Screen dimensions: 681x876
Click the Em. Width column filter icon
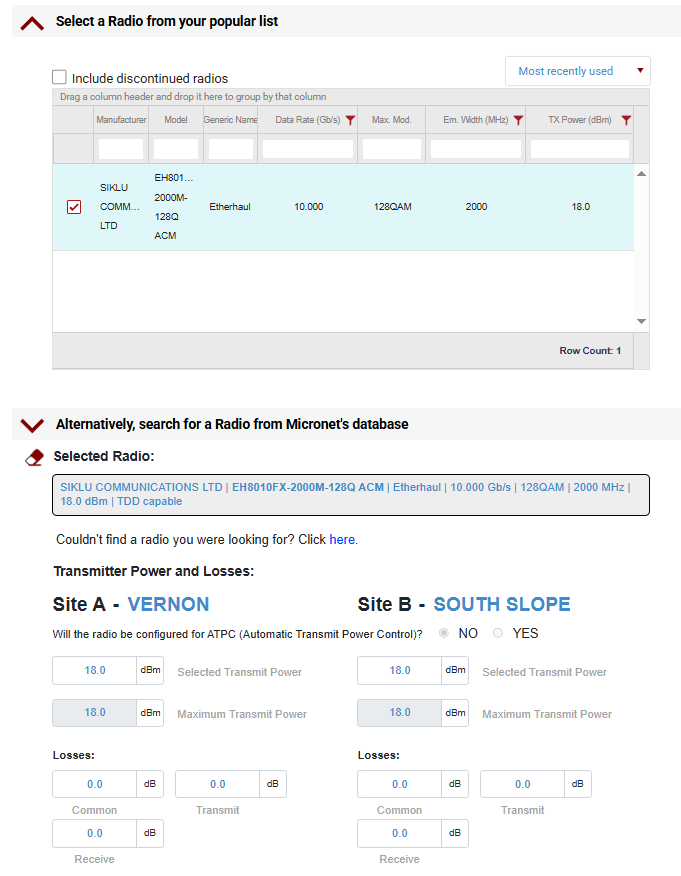click(x=517, y=120)
